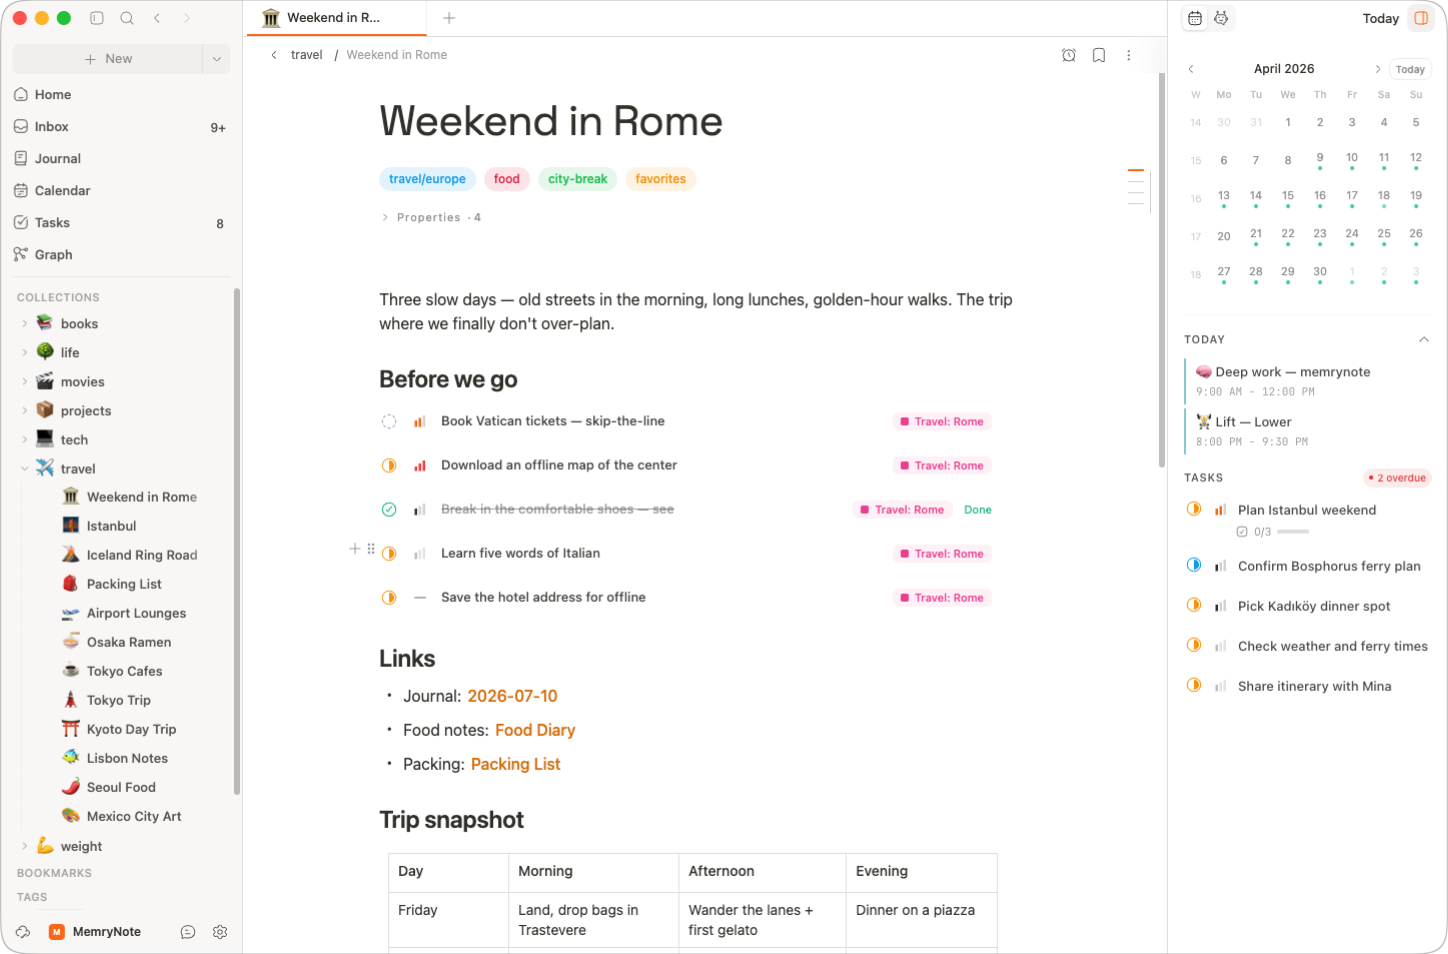Add a new tab with plus icon
1448x954 pixels.
tap(449, 18)
